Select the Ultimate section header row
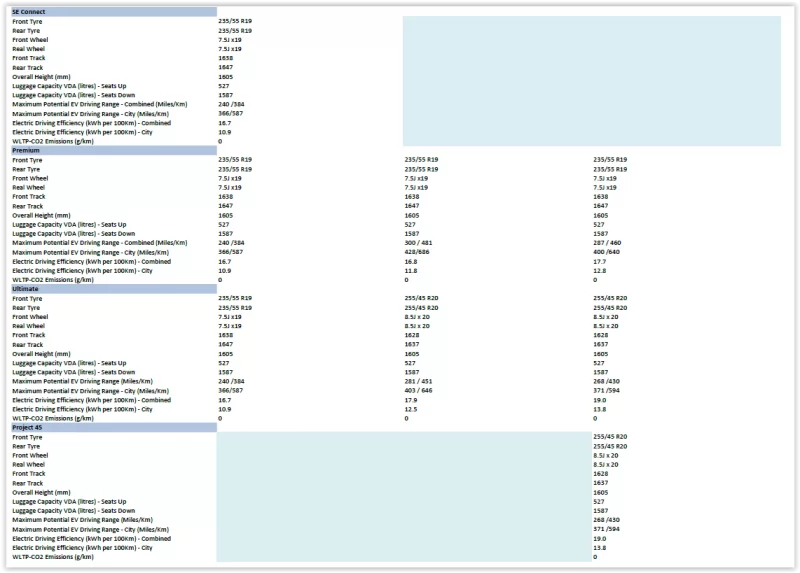 tap(26, 289)
